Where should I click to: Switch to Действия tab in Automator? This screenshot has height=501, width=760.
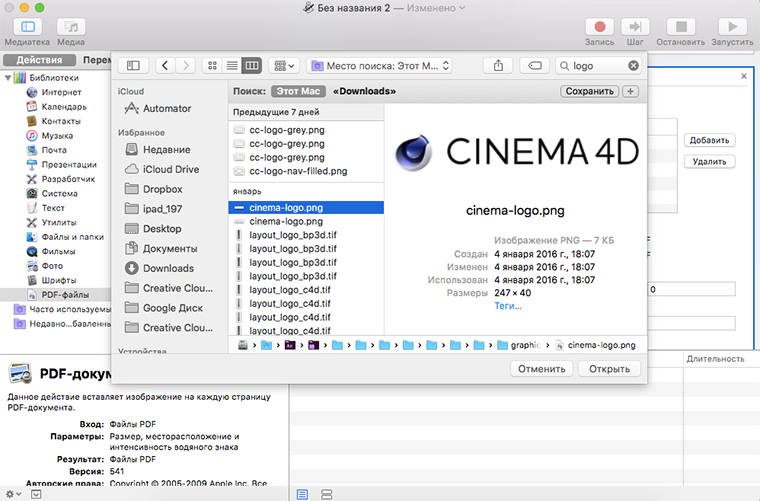(x=39, y=60)
